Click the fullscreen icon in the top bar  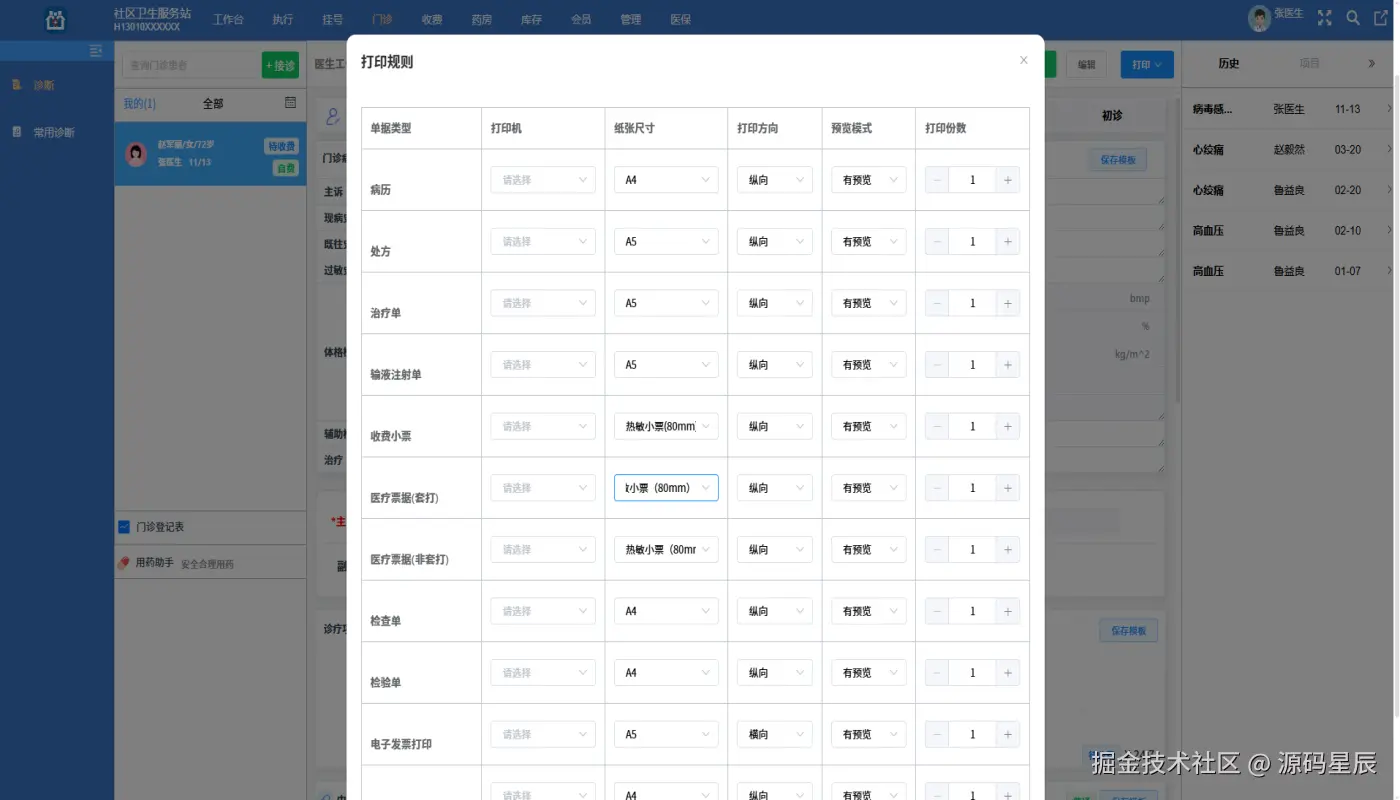(x=1325, y=17)
